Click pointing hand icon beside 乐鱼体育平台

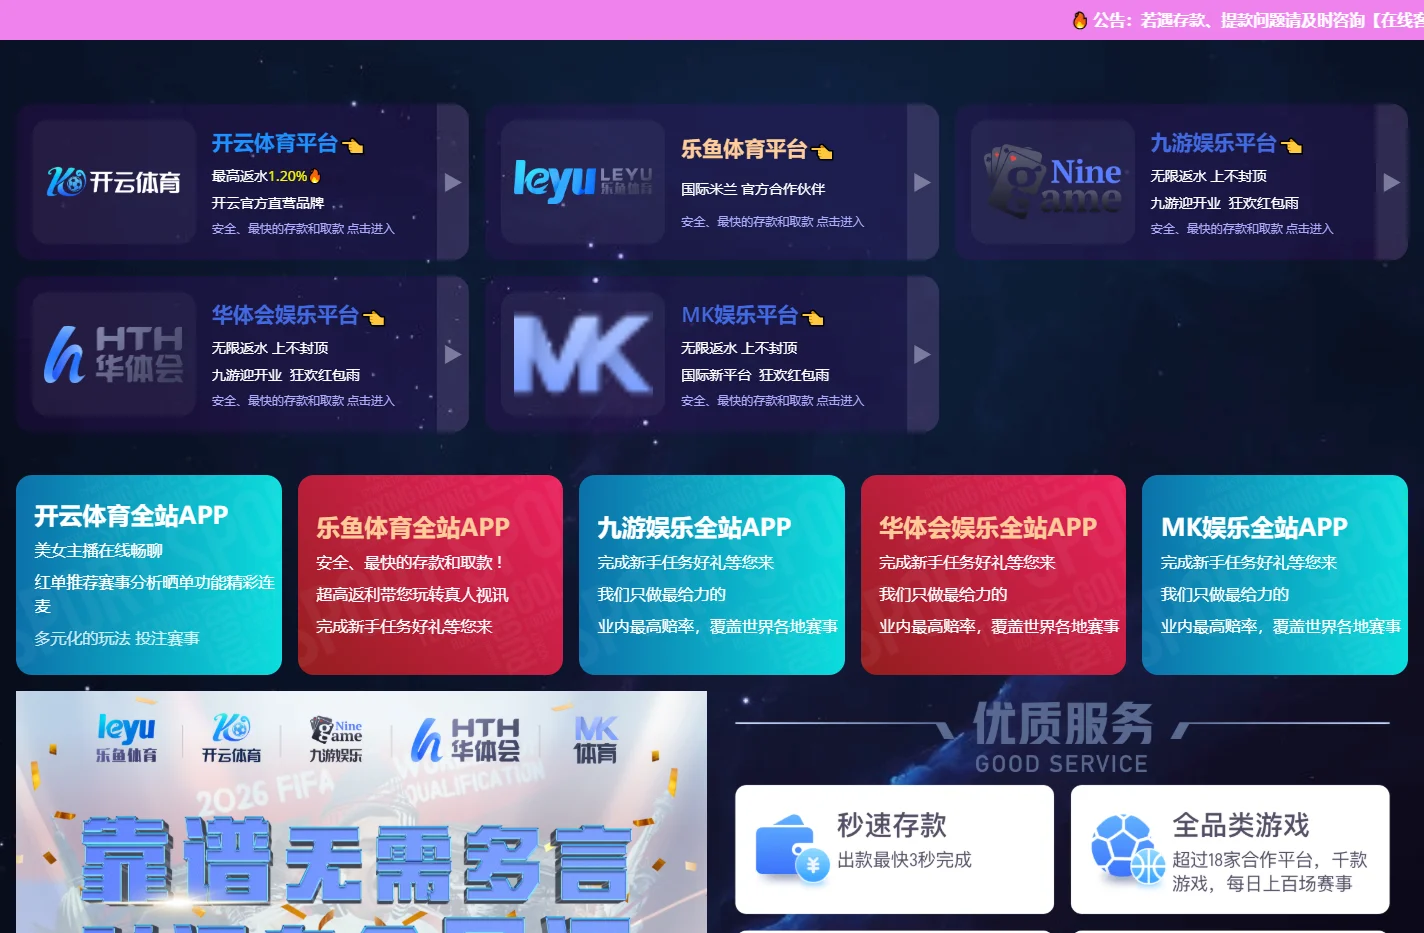pyautogui.click(x=822, y=152)
